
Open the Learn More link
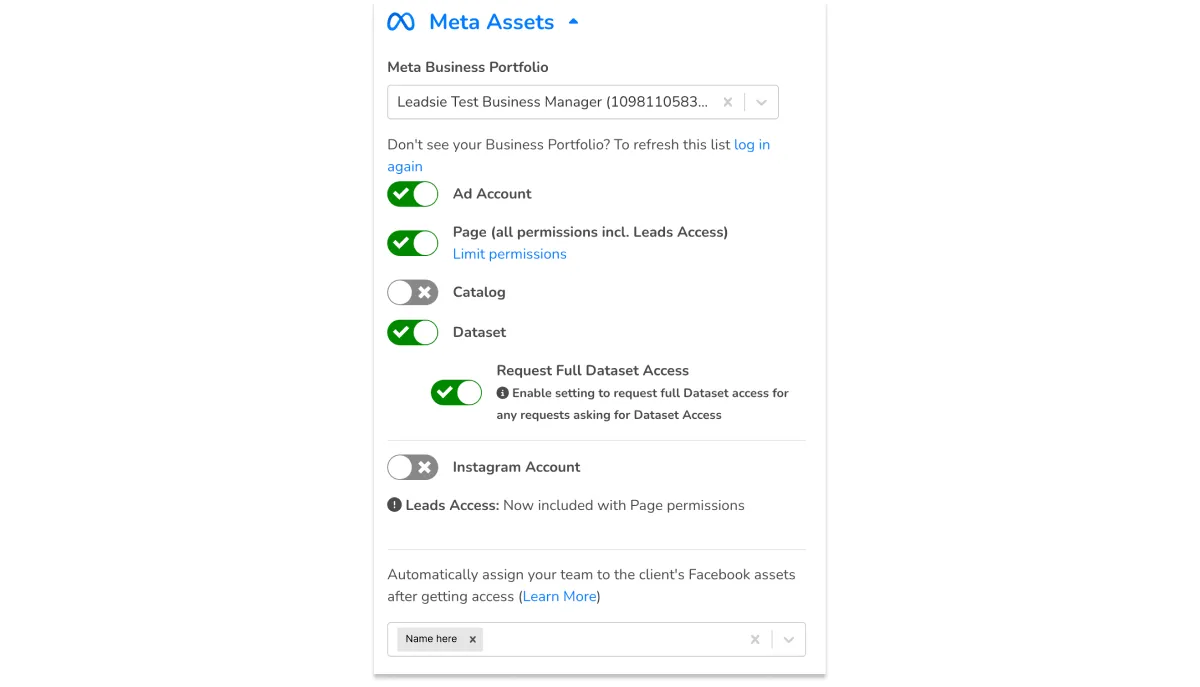click(560, 596)
